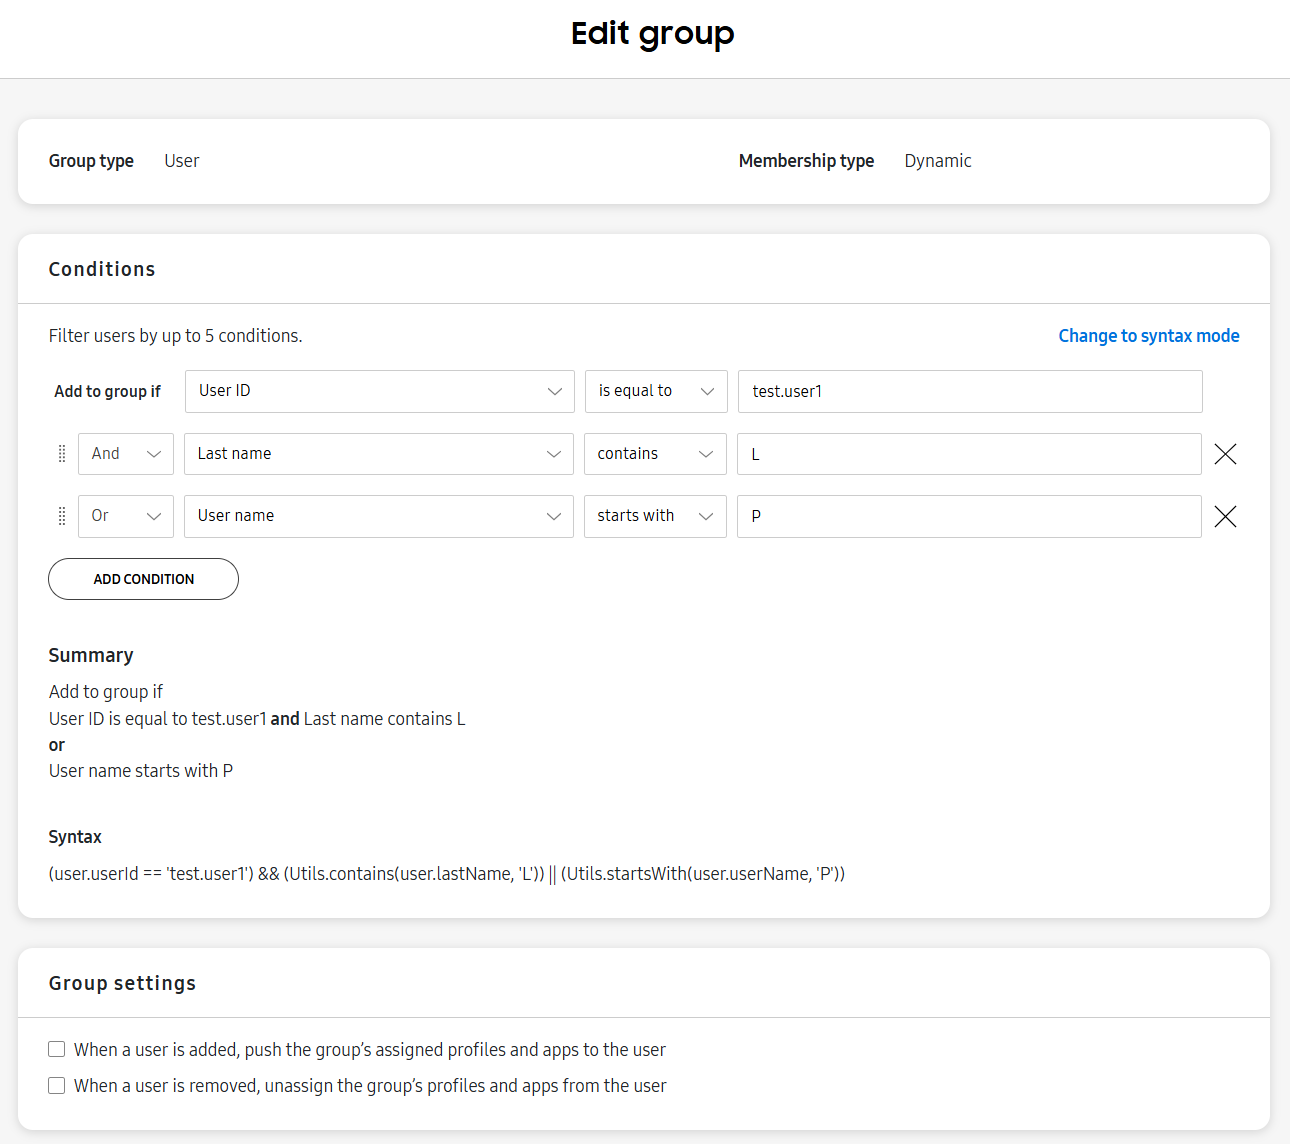Click the 'Filter users by up to 5 conditions' text
Screen dimensions: 1290x1144
coord(175,336)
